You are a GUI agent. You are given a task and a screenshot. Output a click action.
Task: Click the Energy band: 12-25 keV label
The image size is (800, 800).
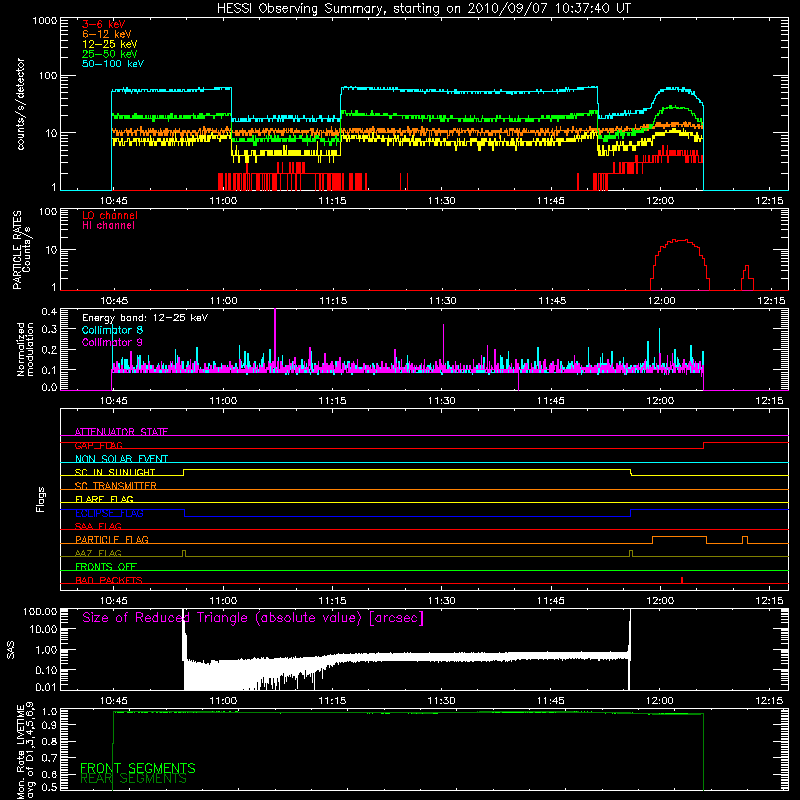pos(145,318)
